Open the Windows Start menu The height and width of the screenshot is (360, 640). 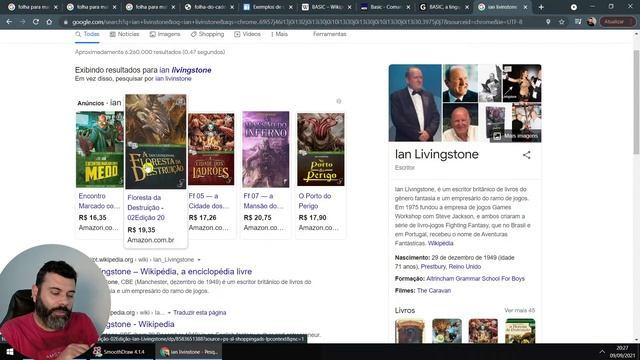coord(10,352)
